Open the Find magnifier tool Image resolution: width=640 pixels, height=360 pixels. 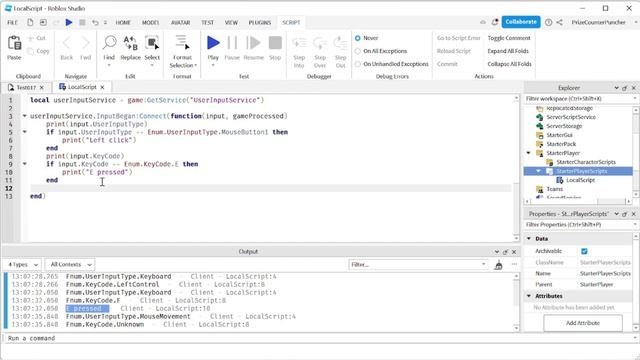click(109, 42)
